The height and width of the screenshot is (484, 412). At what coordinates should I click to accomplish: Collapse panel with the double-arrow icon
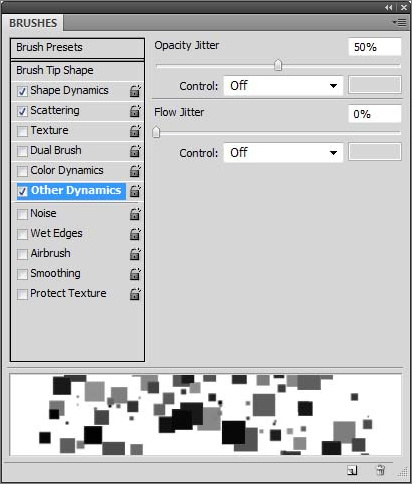click(388, 7)
